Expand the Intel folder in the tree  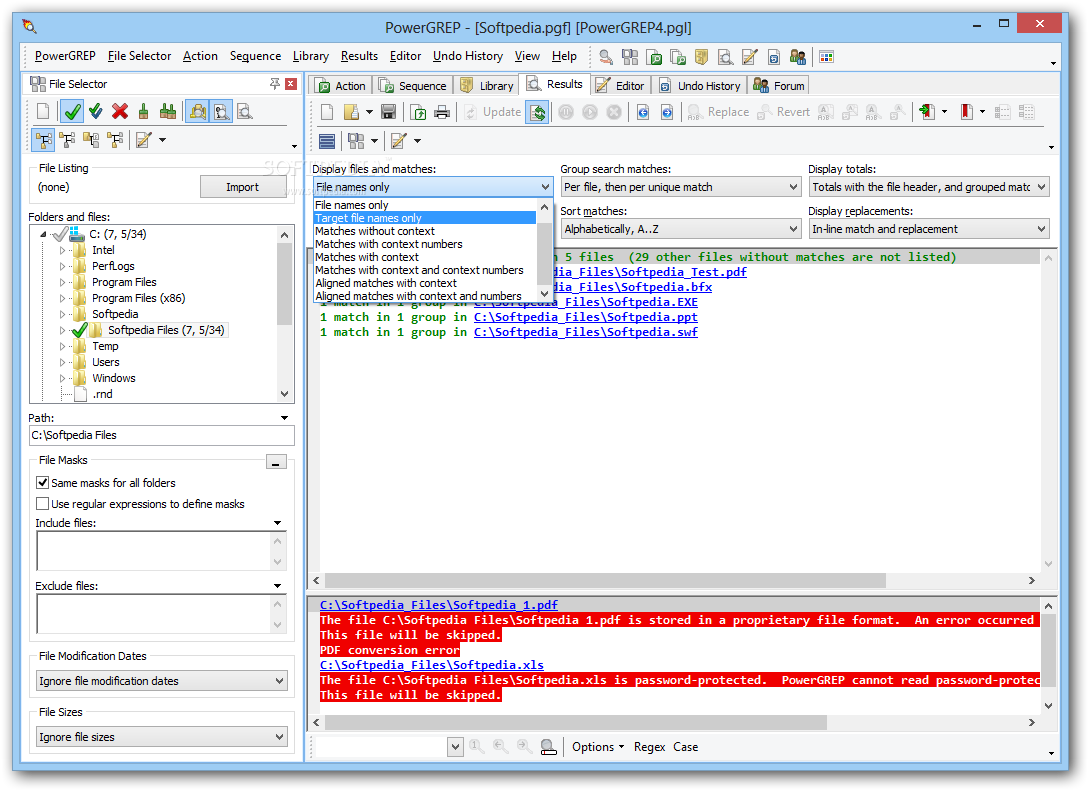(x=63, y=250)
